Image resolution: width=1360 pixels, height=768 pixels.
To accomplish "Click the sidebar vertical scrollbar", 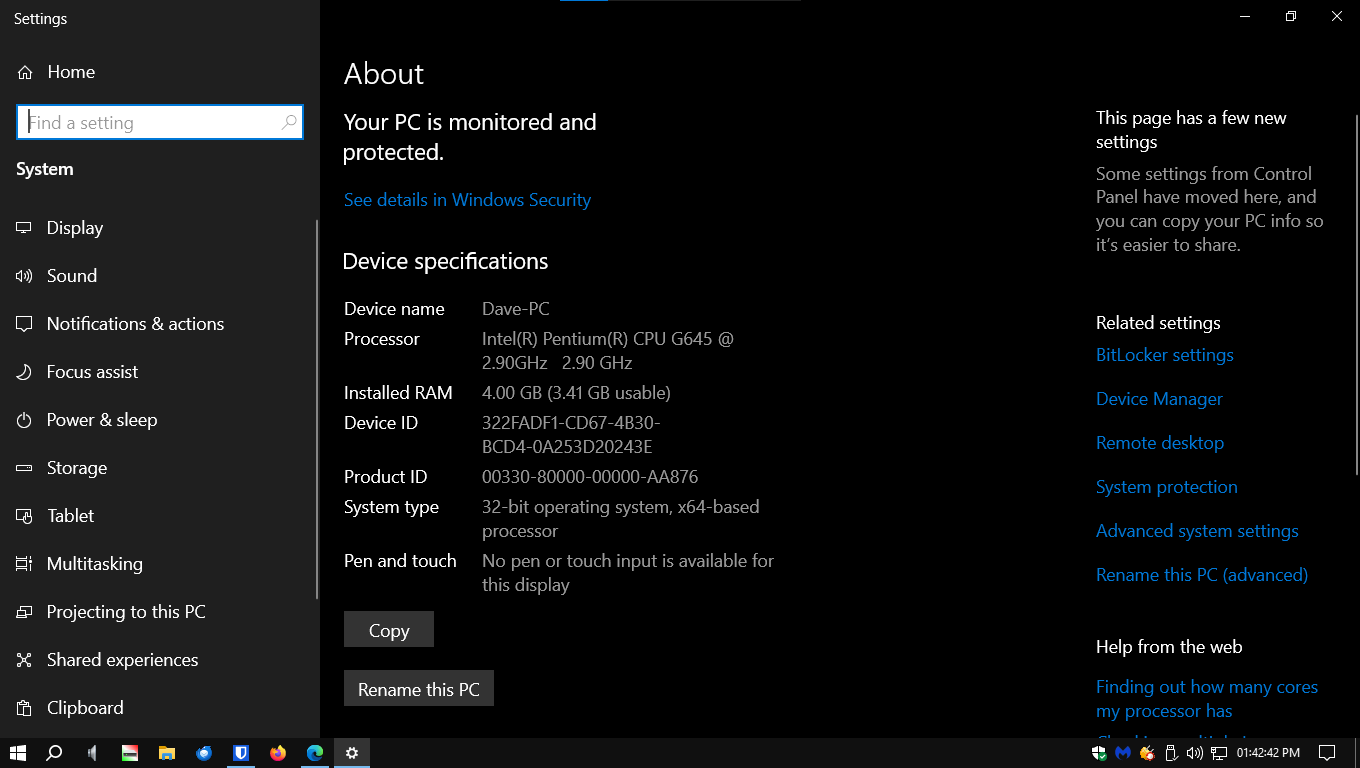I will click(317, 410).
